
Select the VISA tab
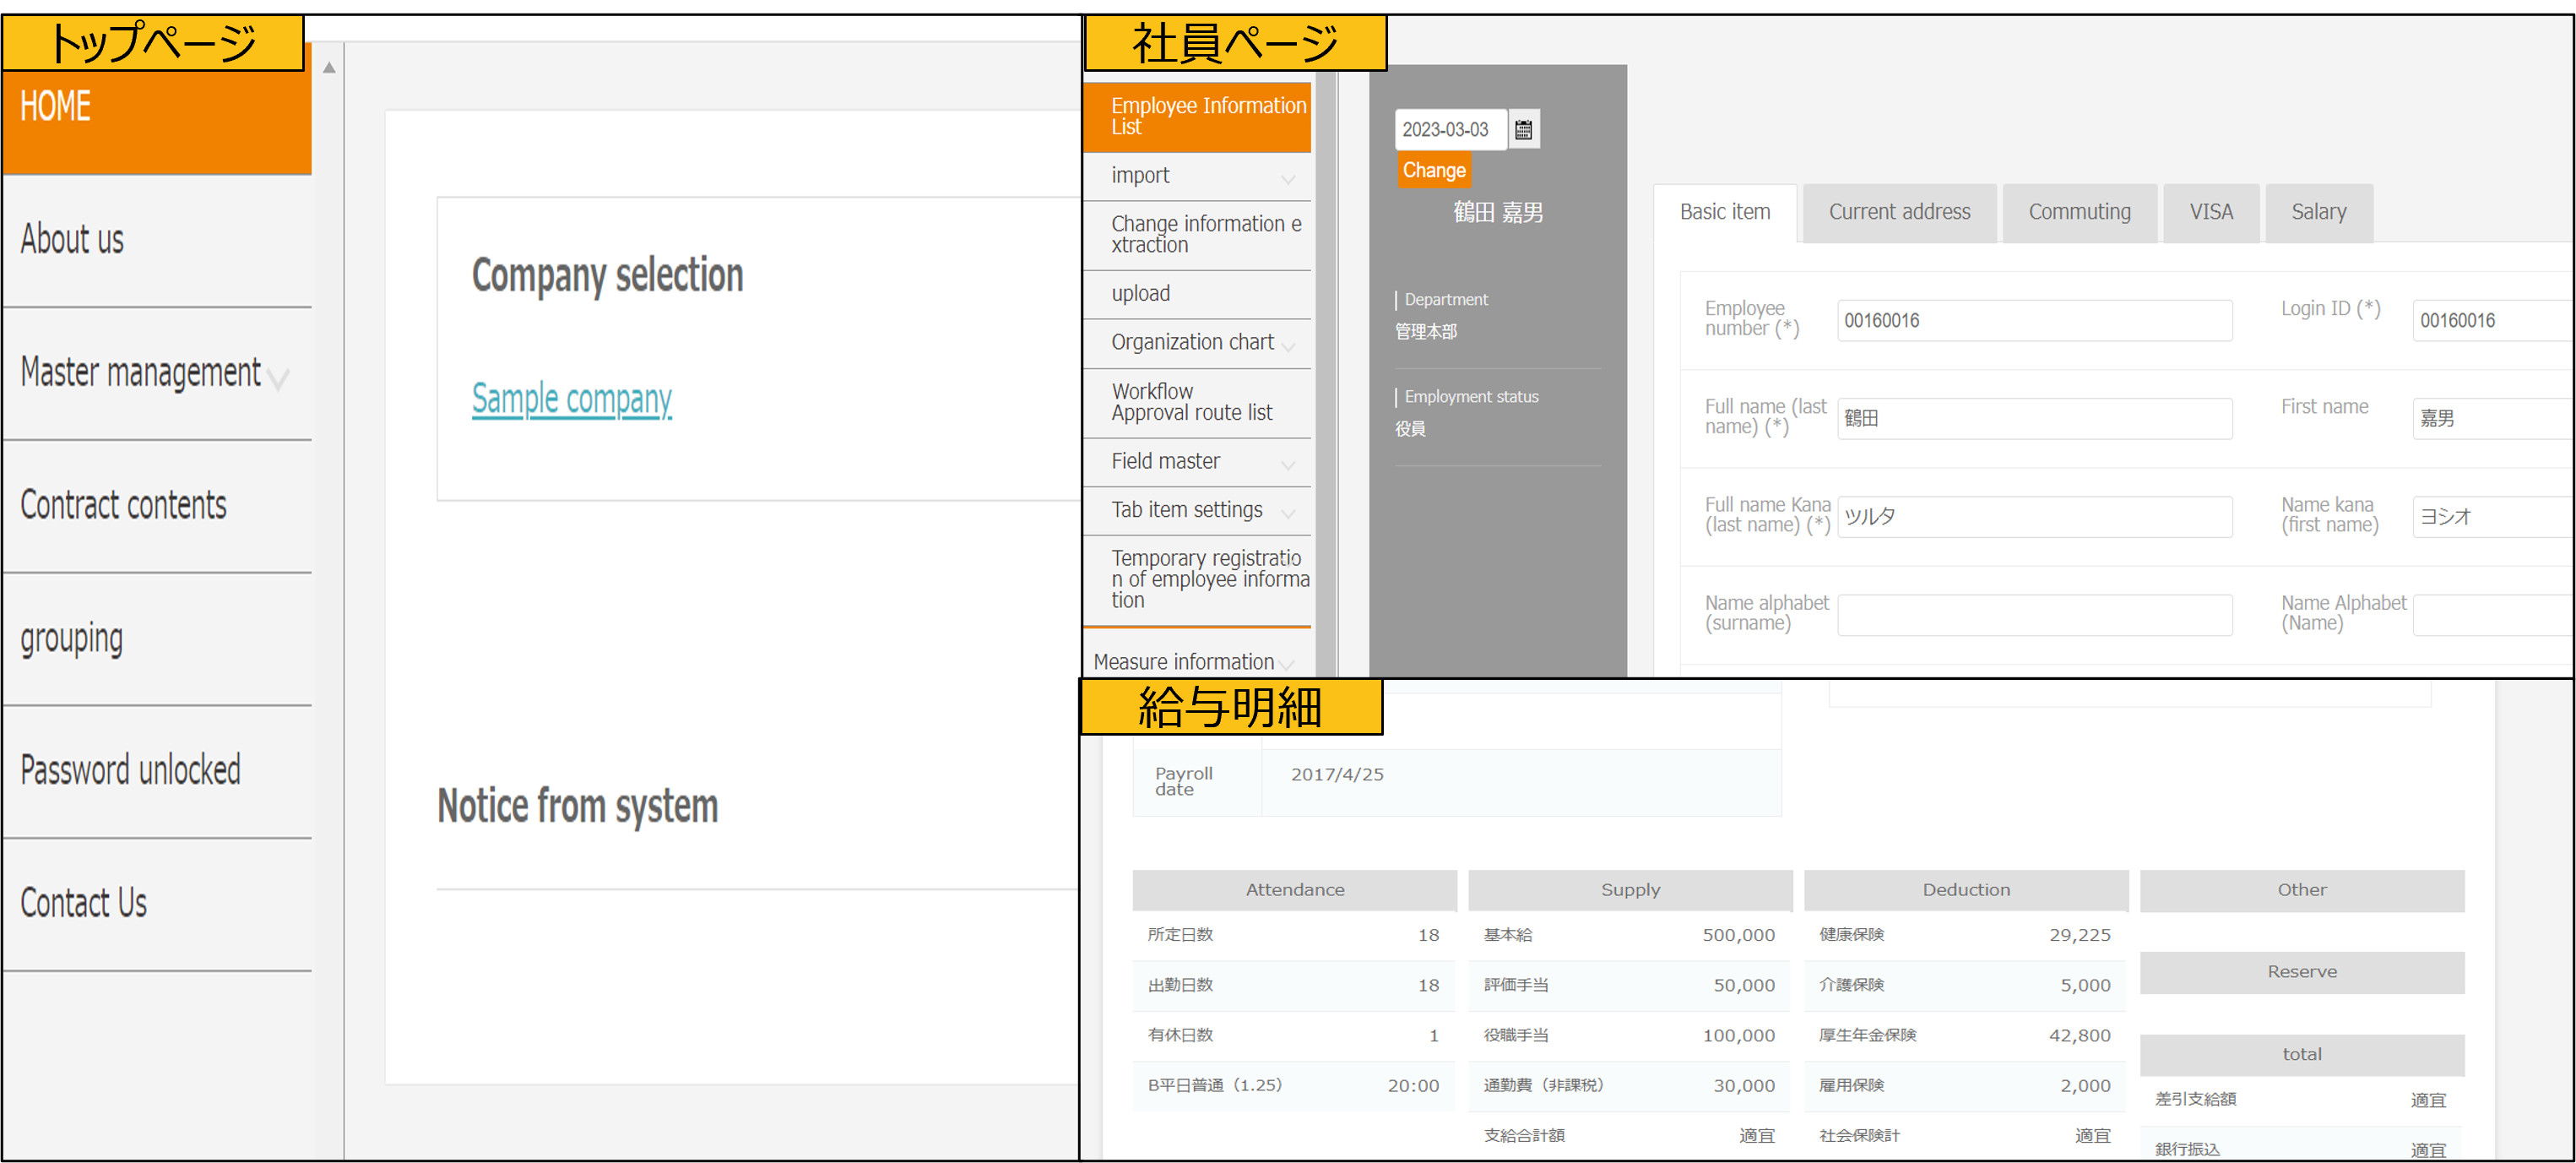[x=2210, y=212]
